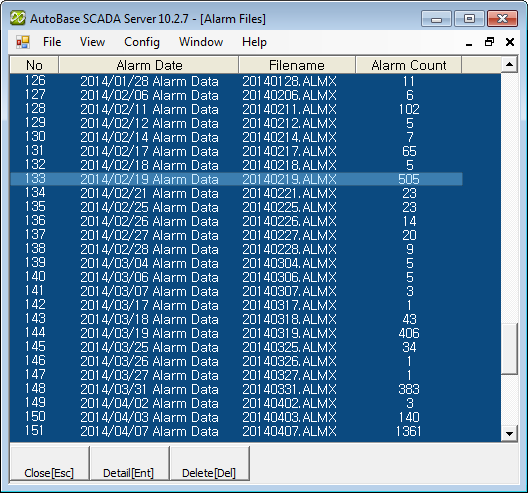This screenshot has width=528, height=493.
Task: Click the scrollbar up arrow
Action: 509,64
